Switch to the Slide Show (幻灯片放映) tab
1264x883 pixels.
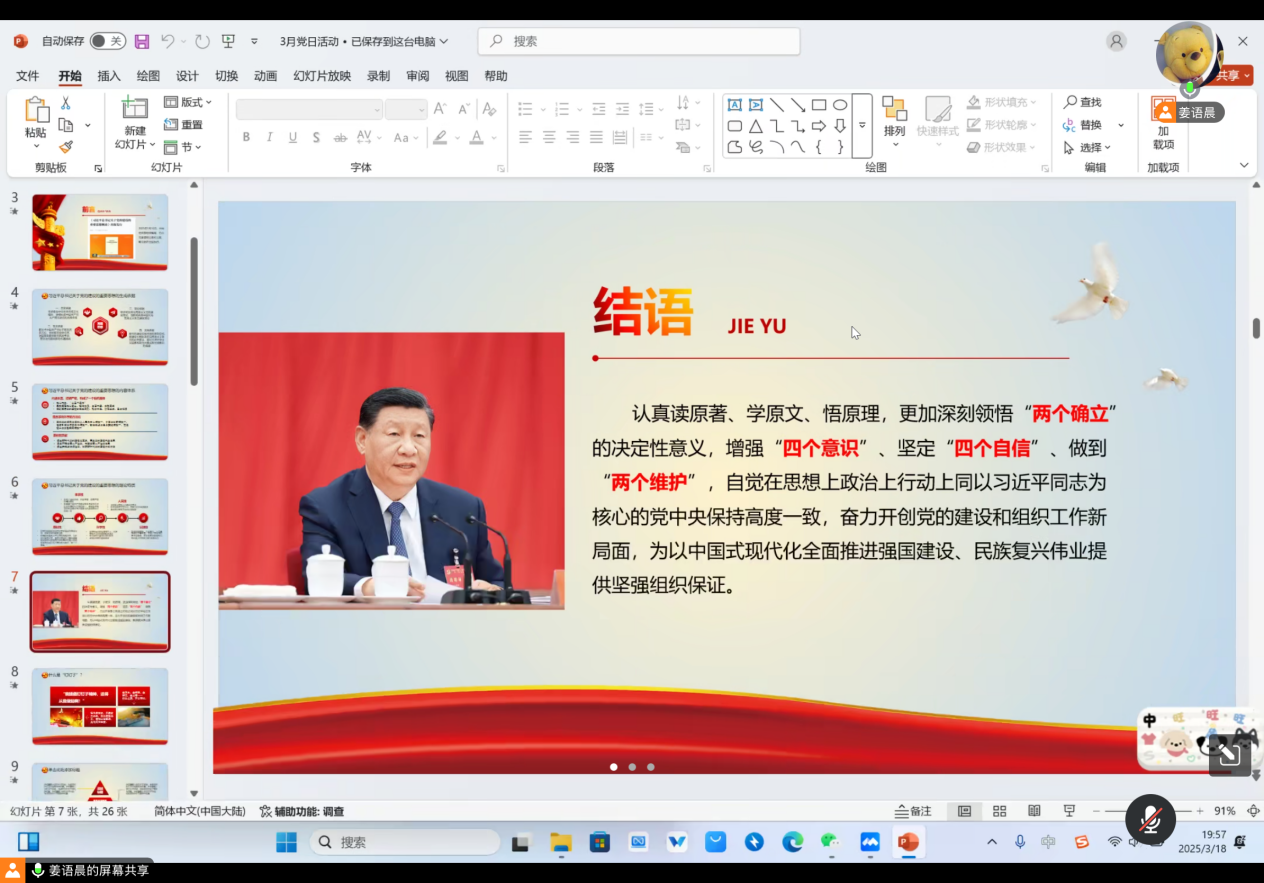pyautogui.click(x=322, y=76)
